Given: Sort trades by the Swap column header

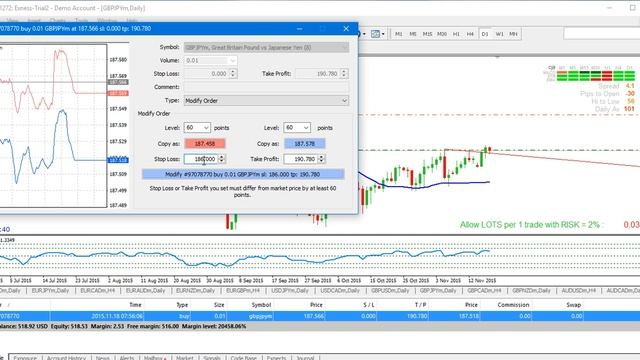Looking at the screenshot, I should (x=573, y=305).
